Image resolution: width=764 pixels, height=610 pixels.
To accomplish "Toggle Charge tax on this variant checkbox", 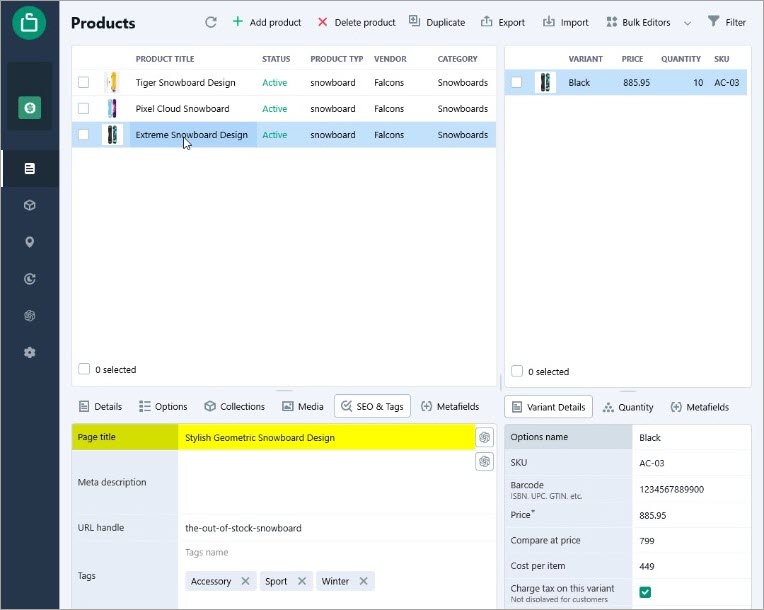I will point(645,592).
